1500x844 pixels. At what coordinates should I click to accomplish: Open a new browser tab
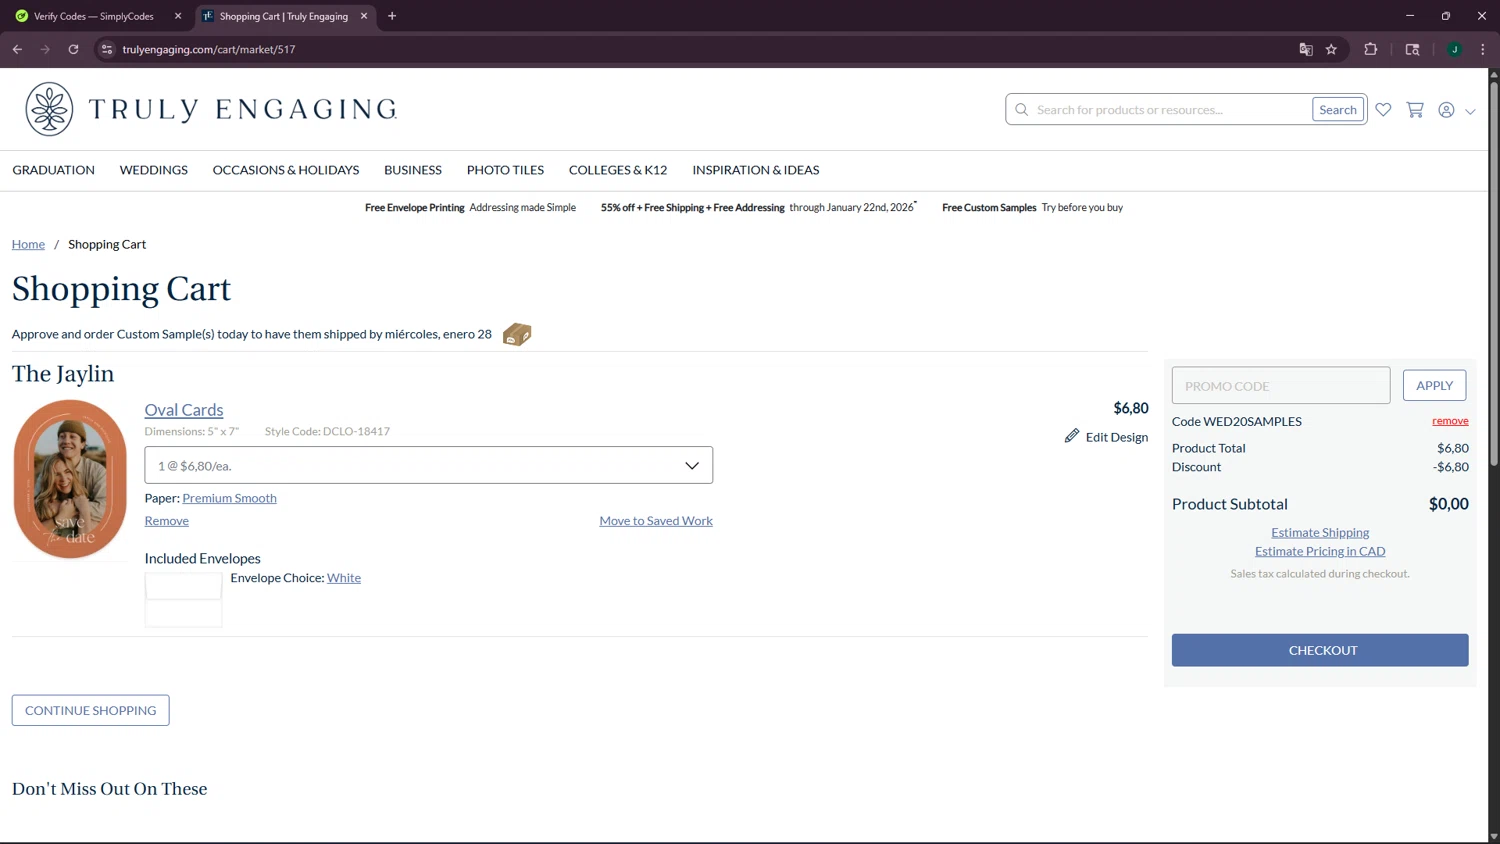point(392,16)
